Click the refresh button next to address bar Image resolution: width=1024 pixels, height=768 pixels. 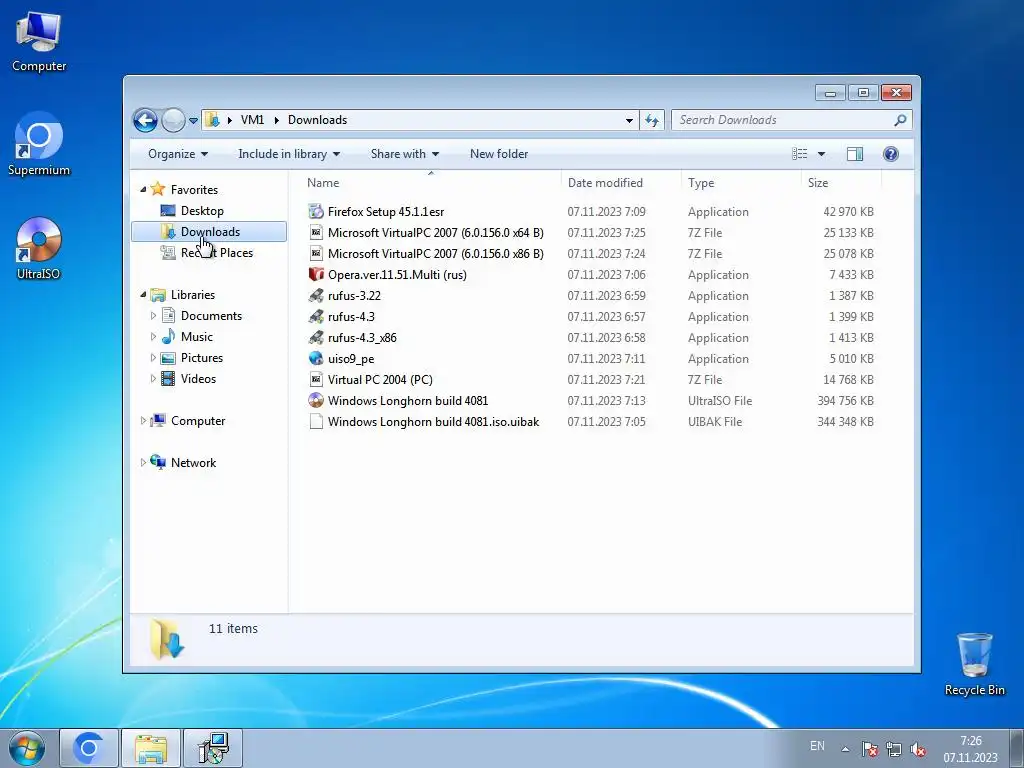tap(652, 120)
